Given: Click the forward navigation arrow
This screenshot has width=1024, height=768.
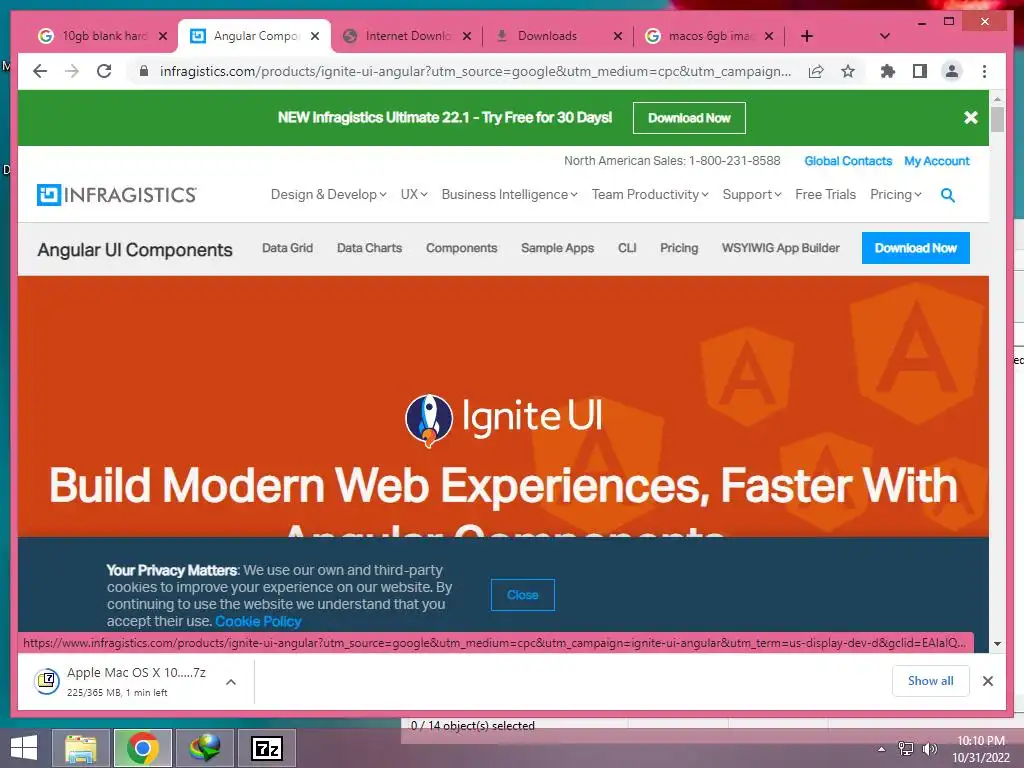Looking at the screenshot, I should point(72,71).
